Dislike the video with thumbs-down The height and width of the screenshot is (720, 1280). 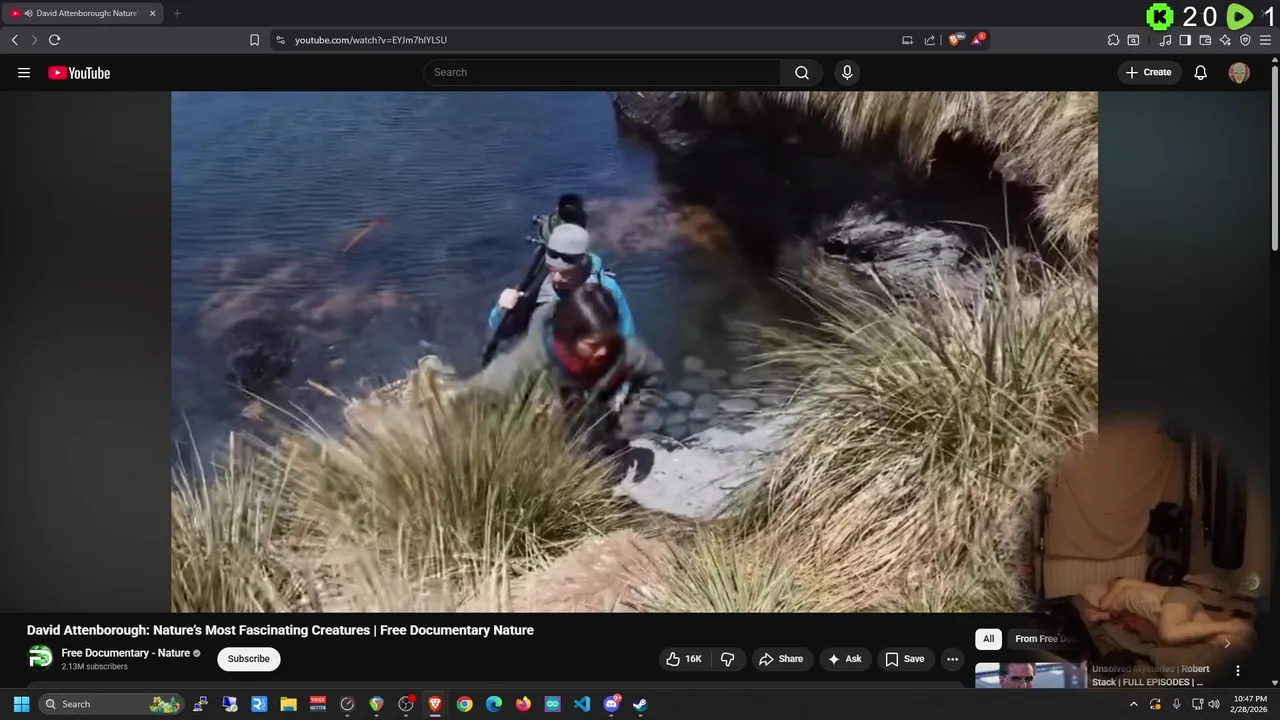728,659
